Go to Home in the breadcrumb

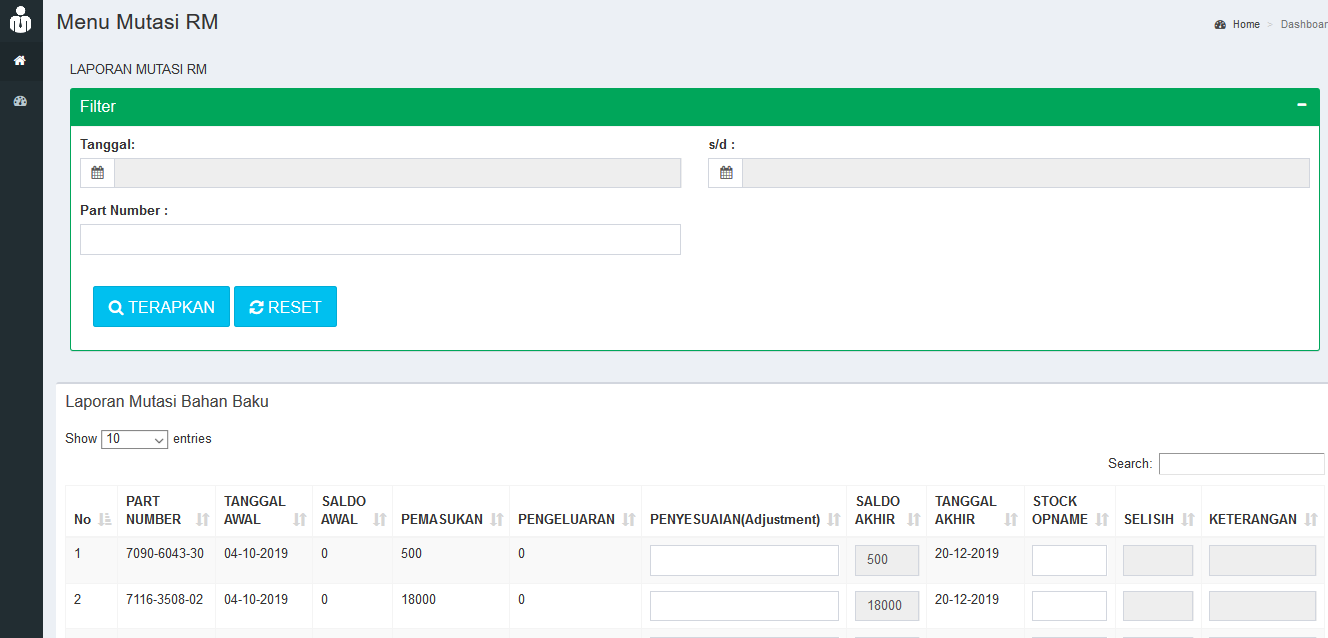click(x=1246, y=24)
